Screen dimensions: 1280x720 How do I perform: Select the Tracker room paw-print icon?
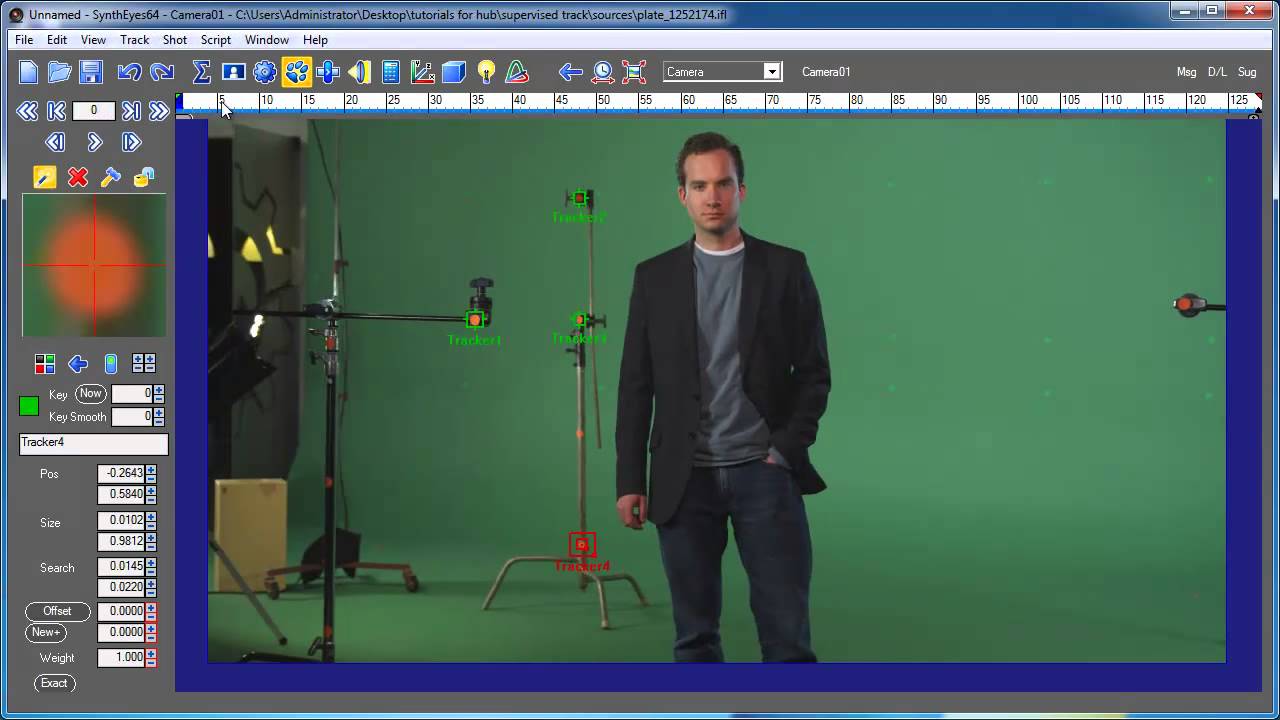(x=297, y=72)
